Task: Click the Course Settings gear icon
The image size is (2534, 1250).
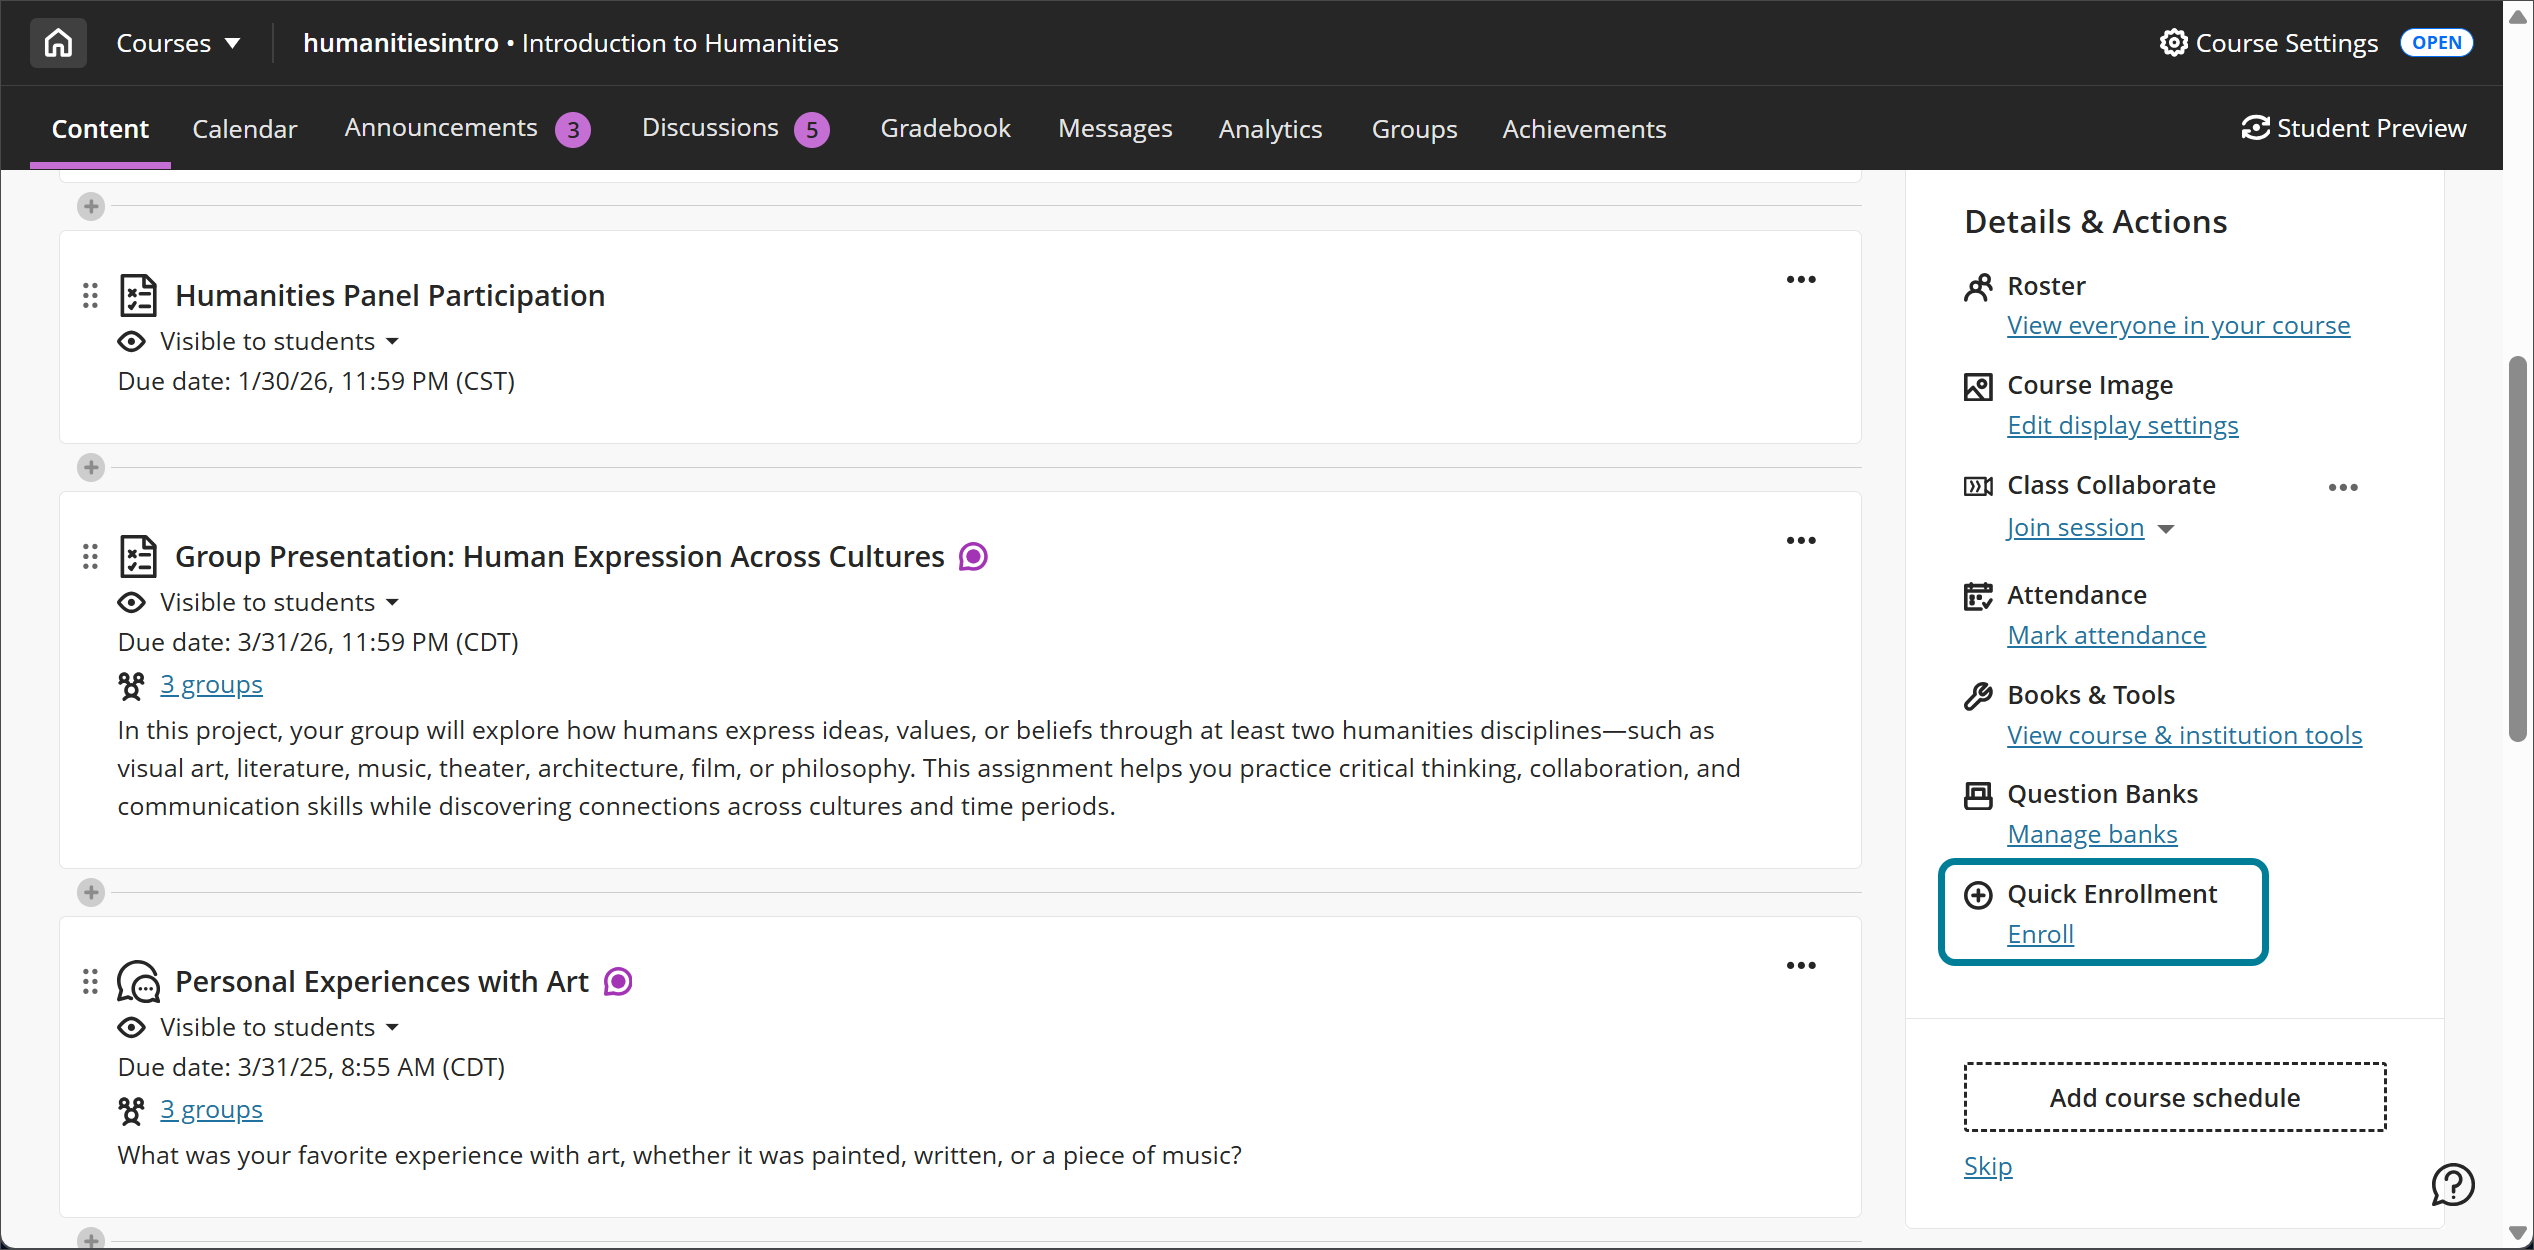Action: point(2174,42)
